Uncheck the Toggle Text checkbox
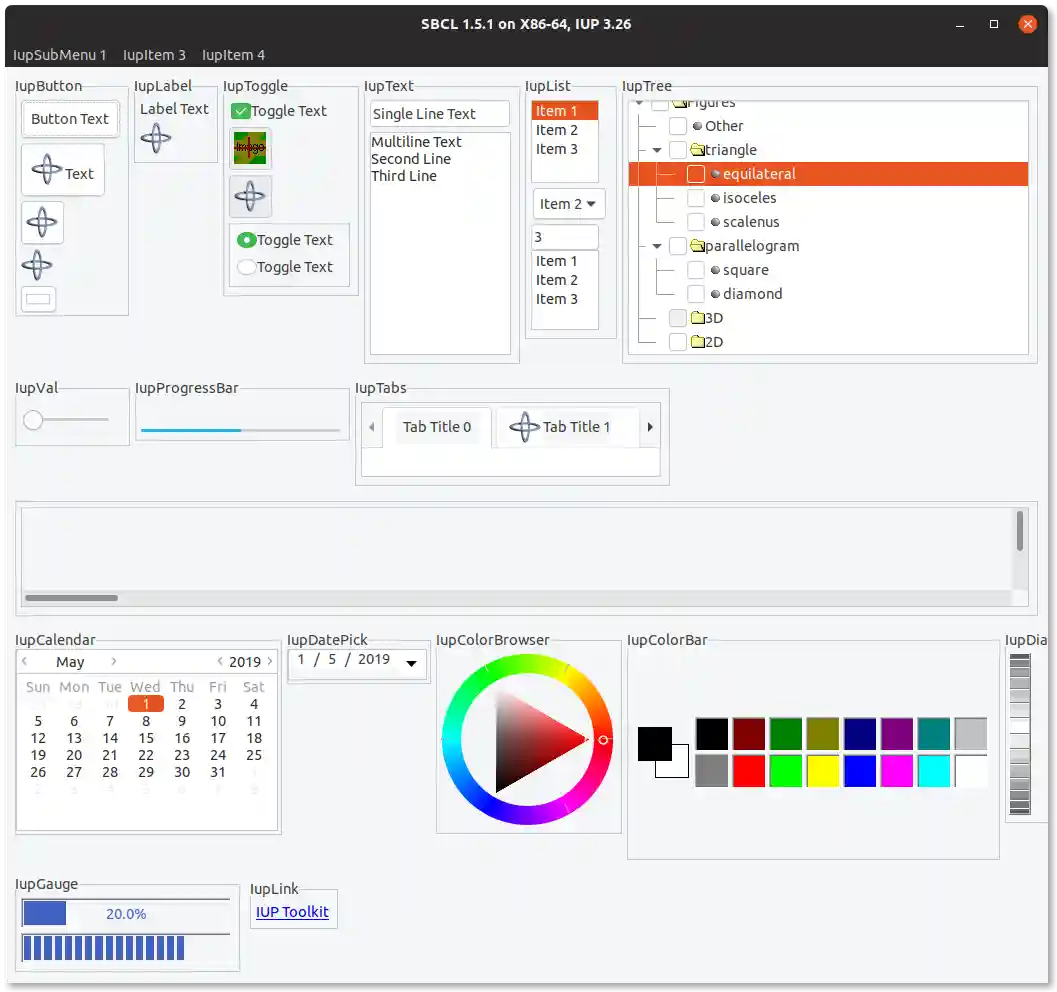1057x992 pixels. coord(240,111)
